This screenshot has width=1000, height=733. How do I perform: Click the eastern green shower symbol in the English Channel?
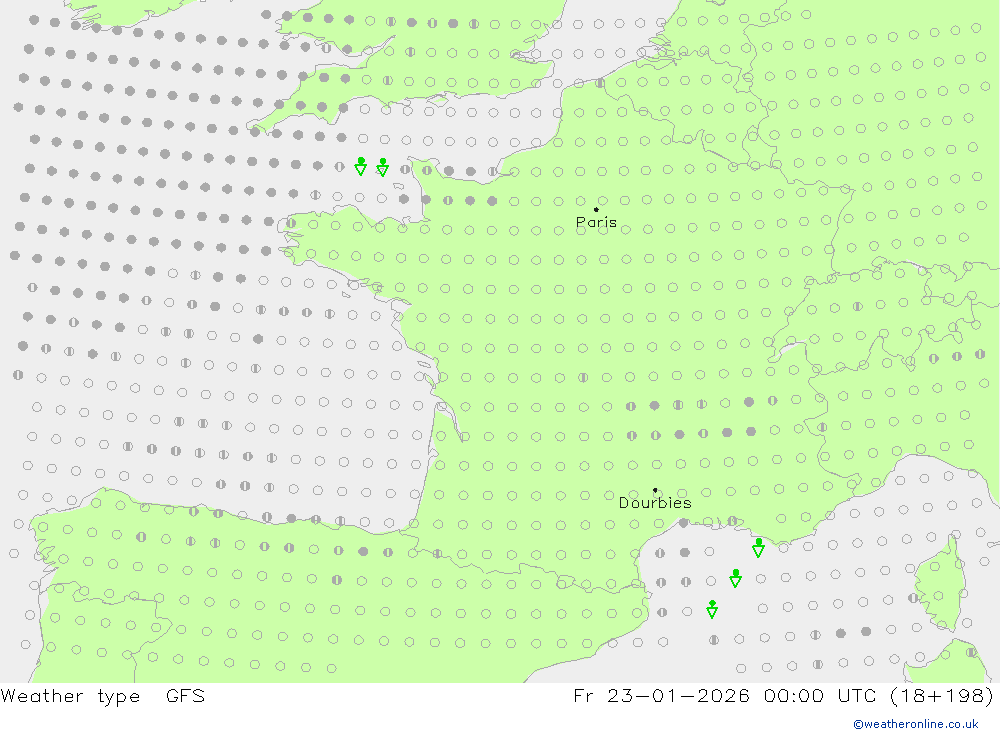383,167
